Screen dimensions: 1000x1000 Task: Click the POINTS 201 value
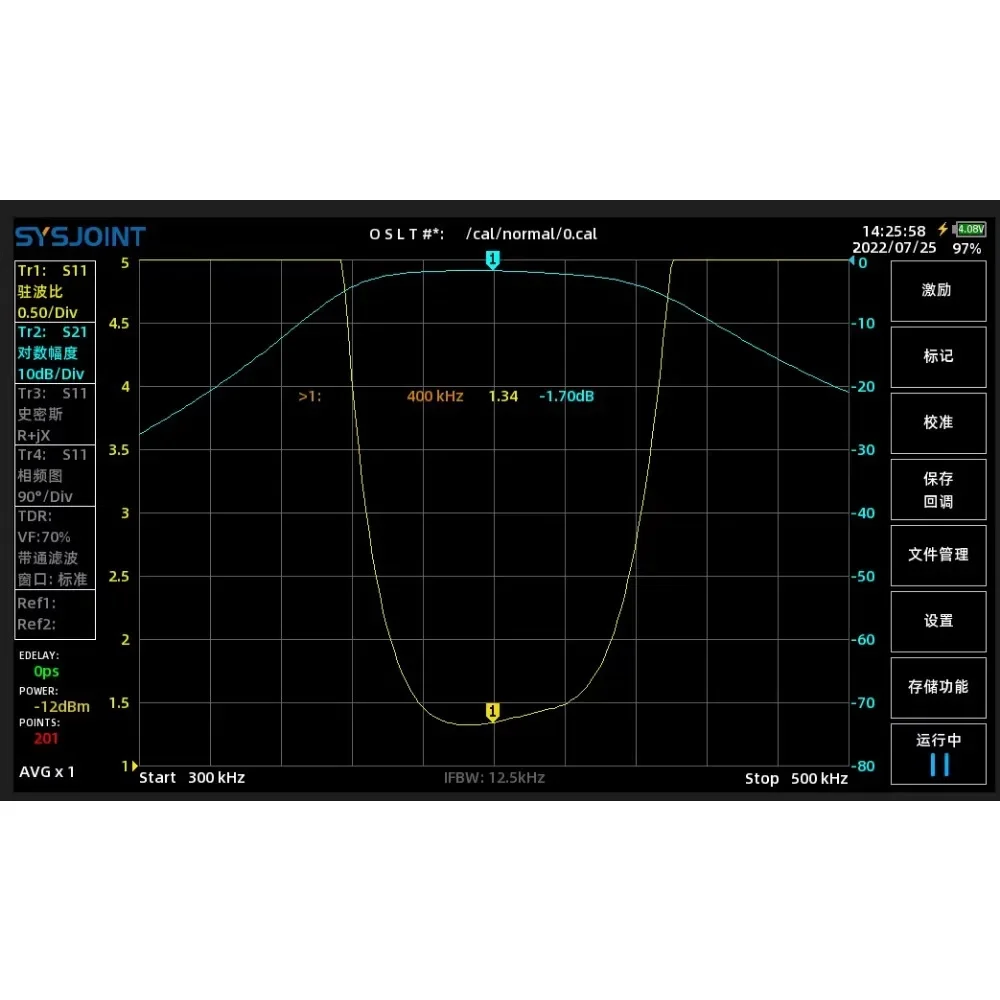46,739
